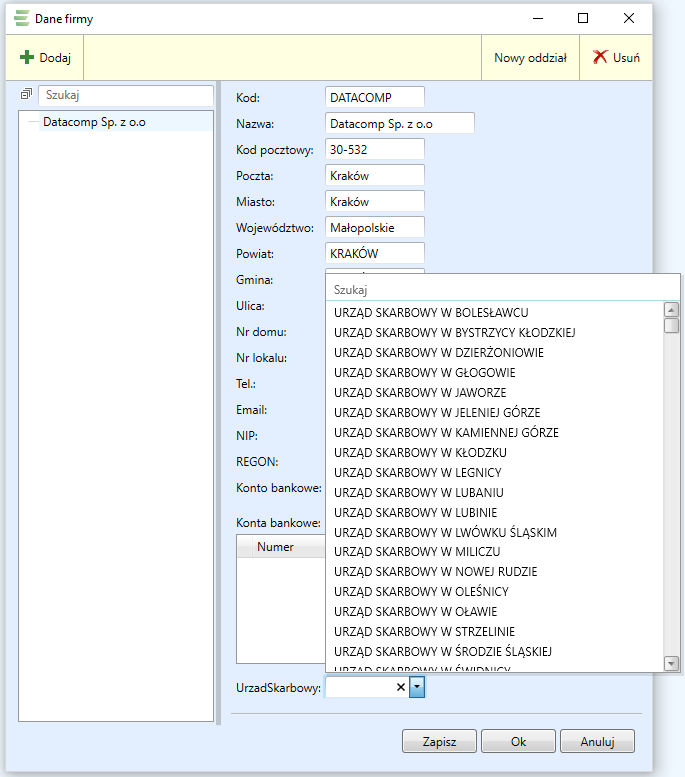This screenshot has height=777, width=685.
Task: Click the collapse tree icon beside search
Action: (27, 94)
